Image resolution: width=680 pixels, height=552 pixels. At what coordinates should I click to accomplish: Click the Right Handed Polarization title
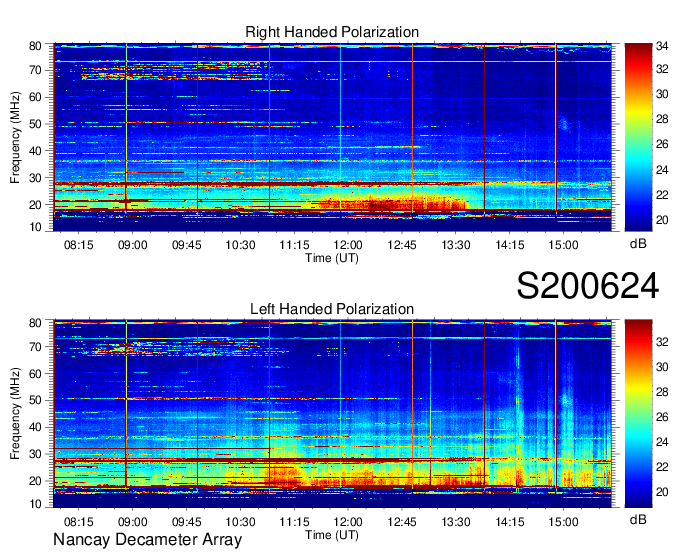point(332,32)
